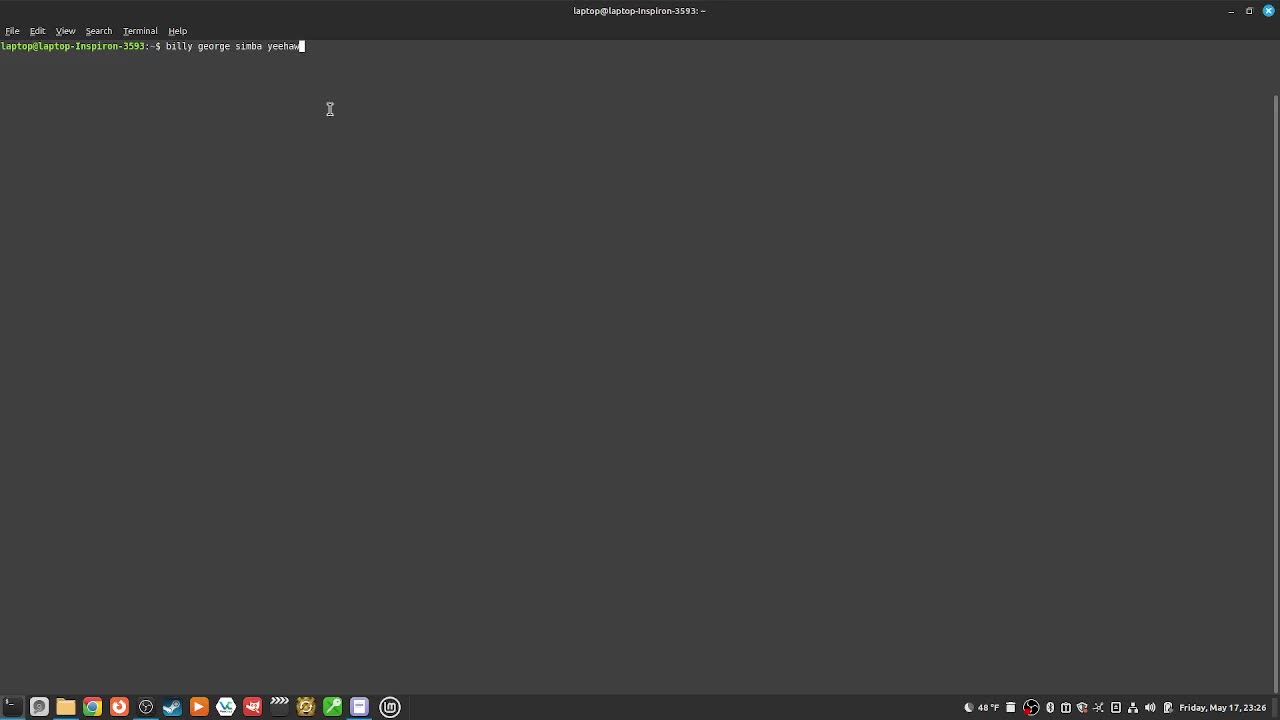Open the disk utility icon in the taskbar
This screenshot has height=720, width=1280.
pos(39,707)
